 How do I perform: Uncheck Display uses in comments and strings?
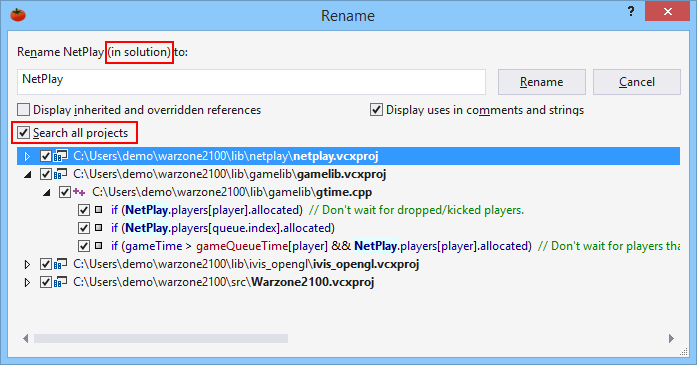point(376,109)
